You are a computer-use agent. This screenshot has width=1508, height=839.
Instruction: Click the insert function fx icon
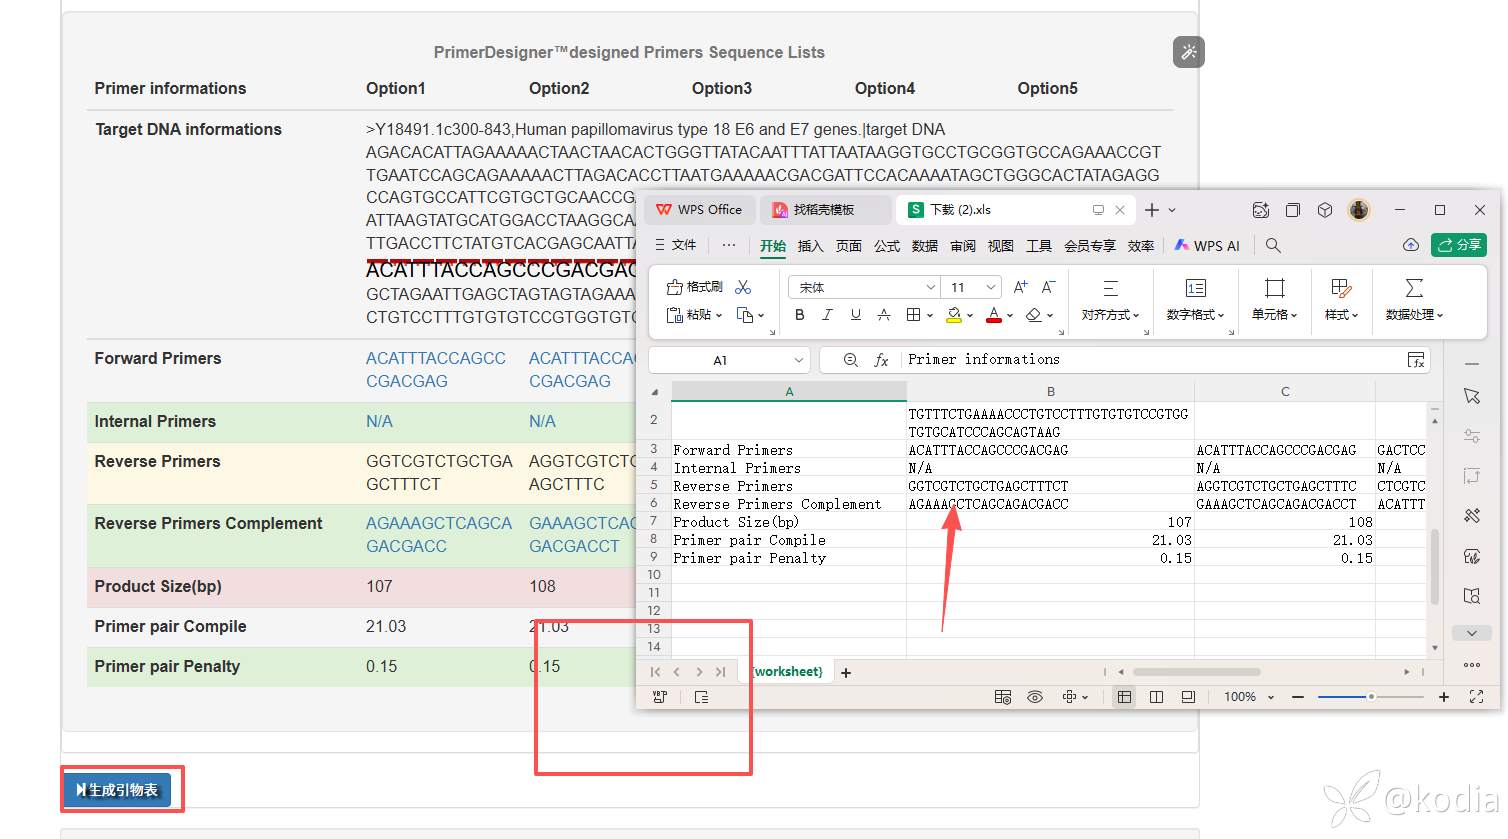pos(881,360)
